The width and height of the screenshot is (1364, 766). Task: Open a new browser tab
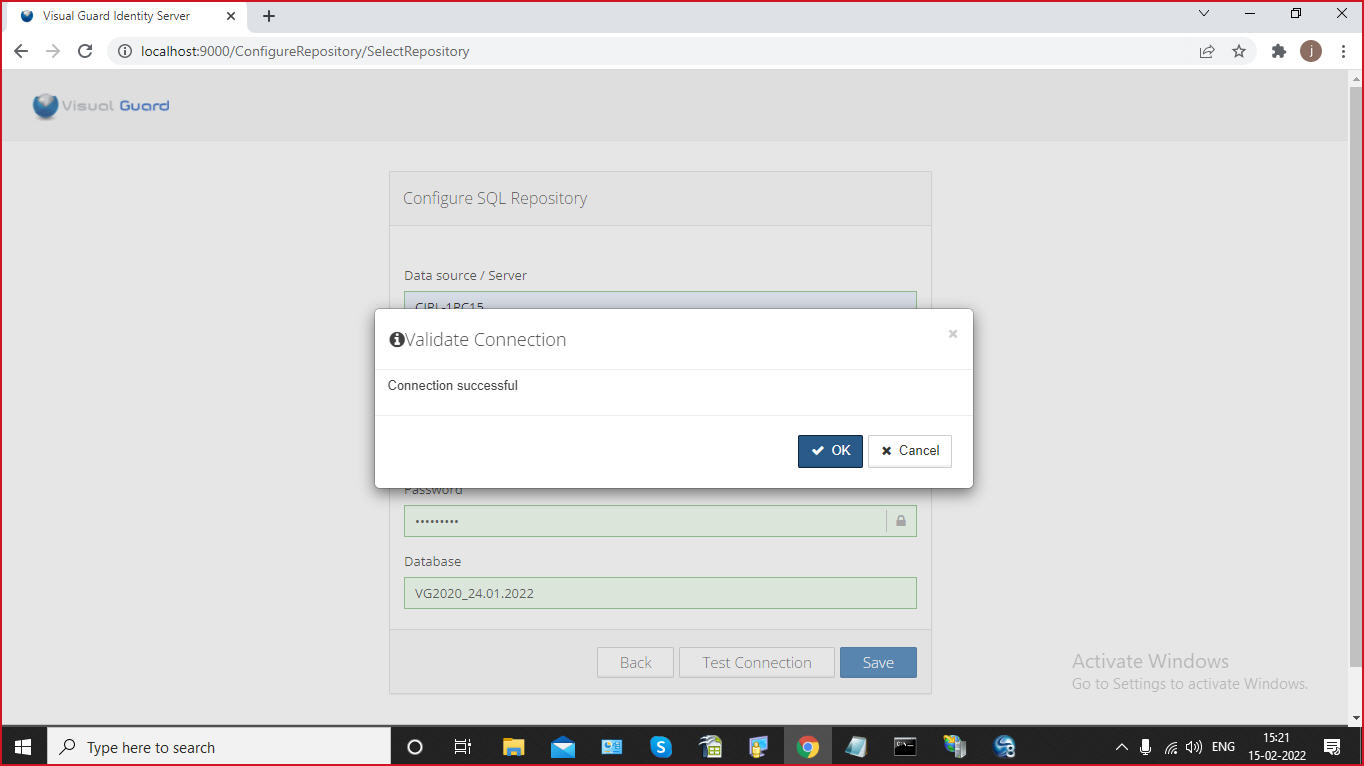(268, 16)
